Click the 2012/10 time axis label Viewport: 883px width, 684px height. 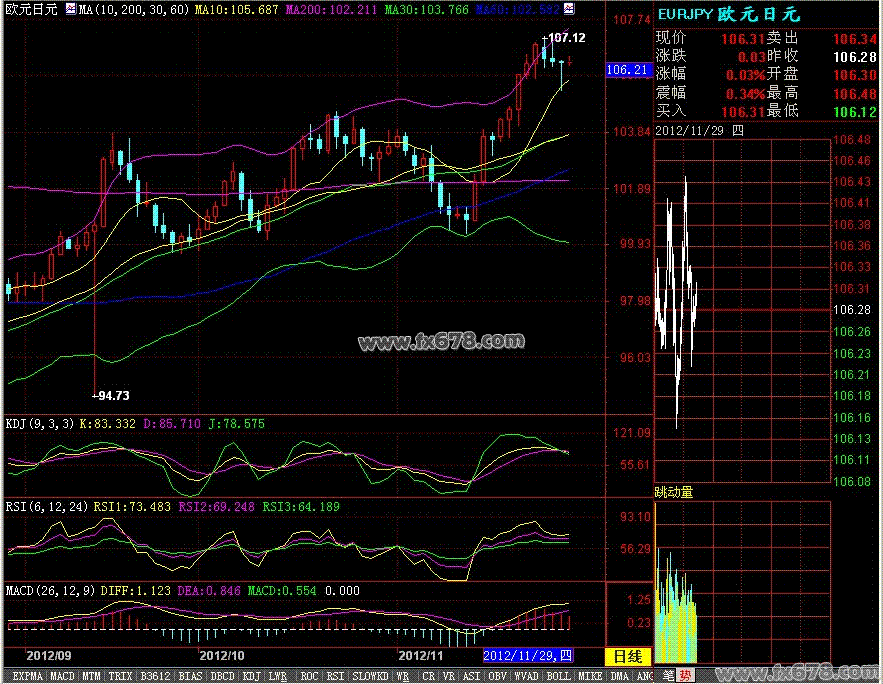click(x=222, y=655)
